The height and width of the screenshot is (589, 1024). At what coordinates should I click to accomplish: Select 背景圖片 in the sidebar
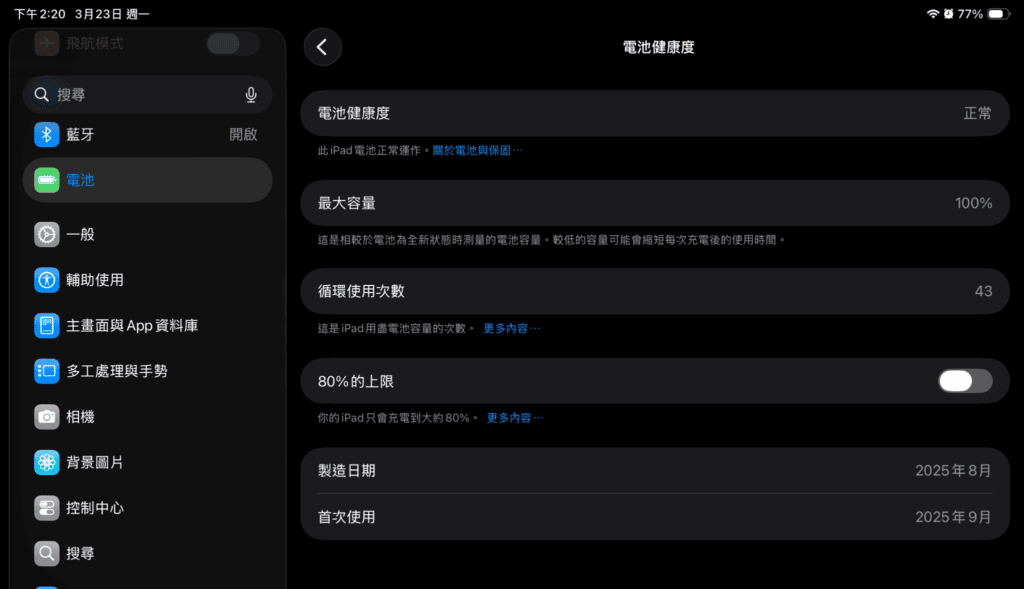pos(148,462)
